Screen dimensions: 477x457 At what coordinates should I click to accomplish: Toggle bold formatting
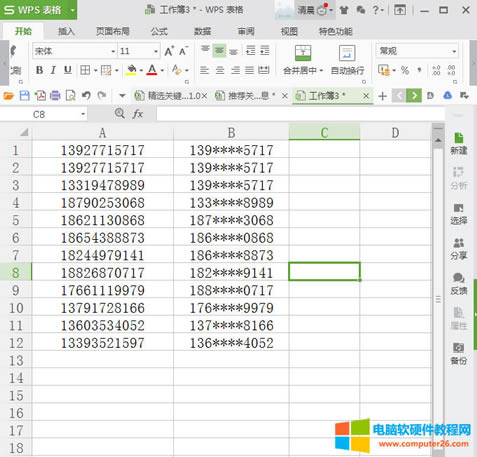pyautogui.click(x=39, y=70)
